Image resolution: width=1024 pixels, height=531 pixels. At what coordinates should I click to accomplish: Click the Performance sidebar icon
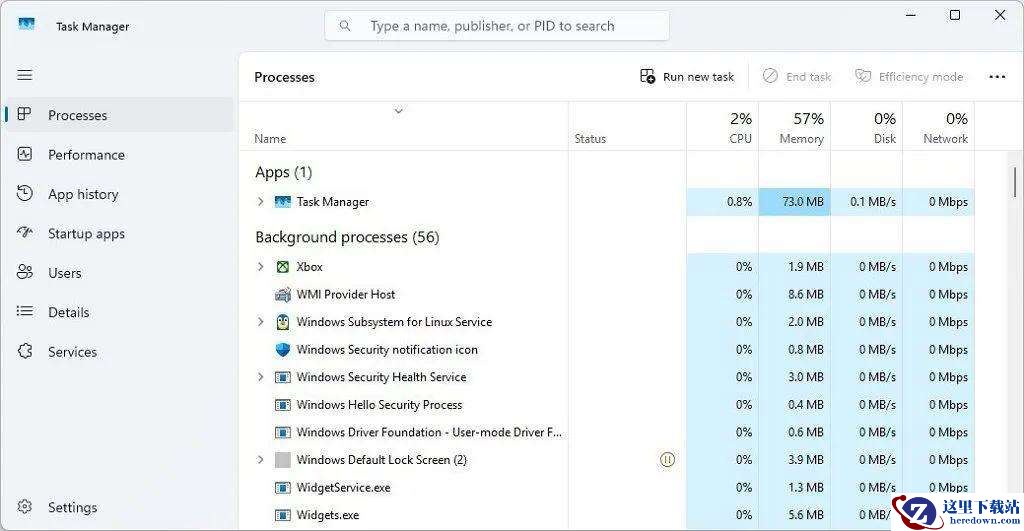click(x=25, y=154)
